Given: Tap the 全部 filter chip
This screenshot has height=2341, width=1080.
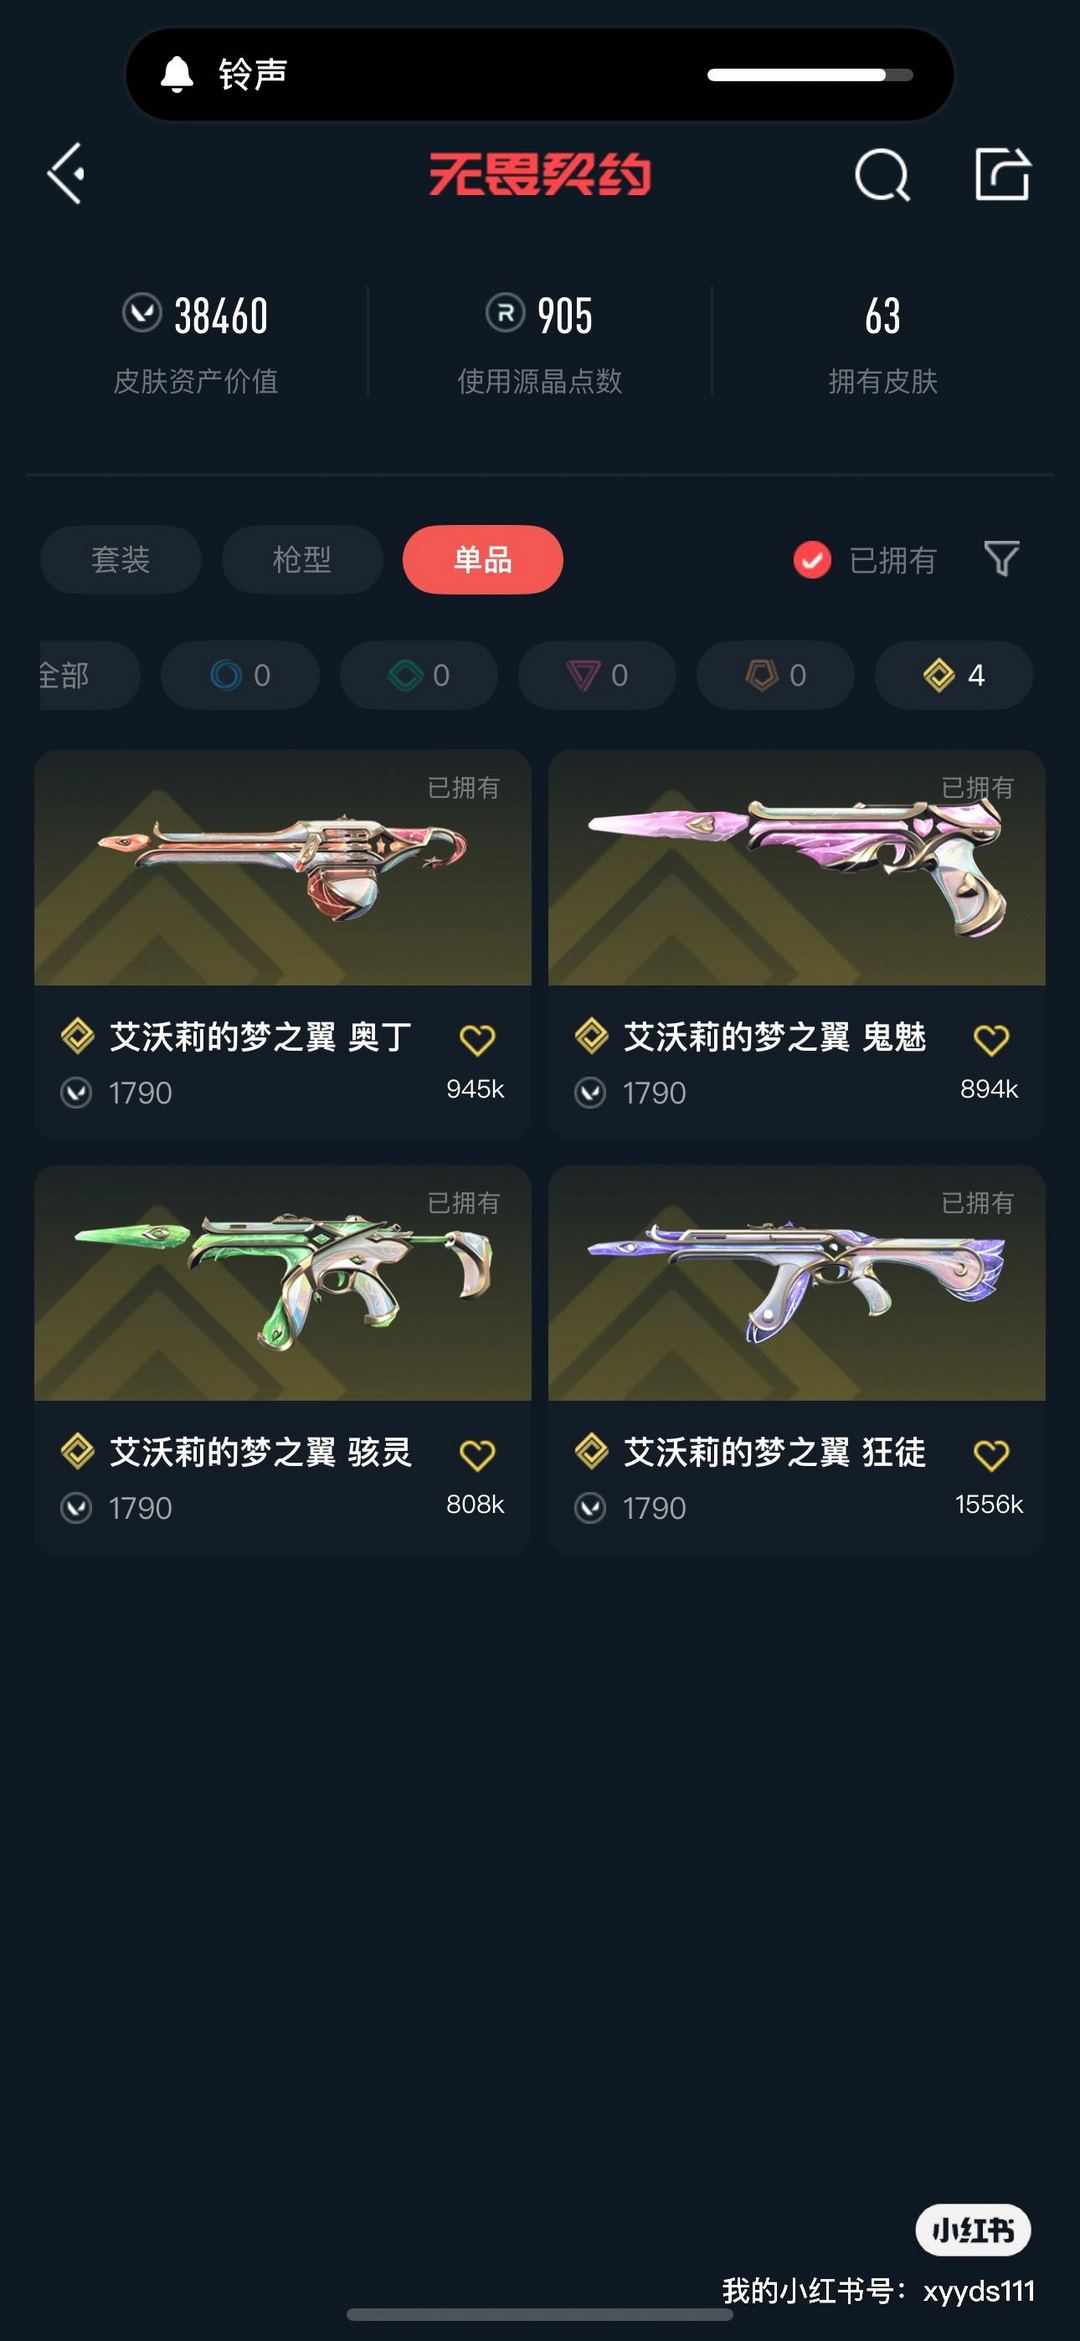Looking at the screenshot, I should click(88, 675).
